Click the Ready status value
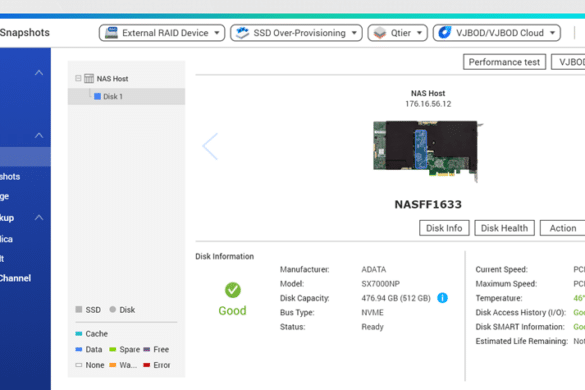This screenshot has height=390, width=585. click(372, 327)
